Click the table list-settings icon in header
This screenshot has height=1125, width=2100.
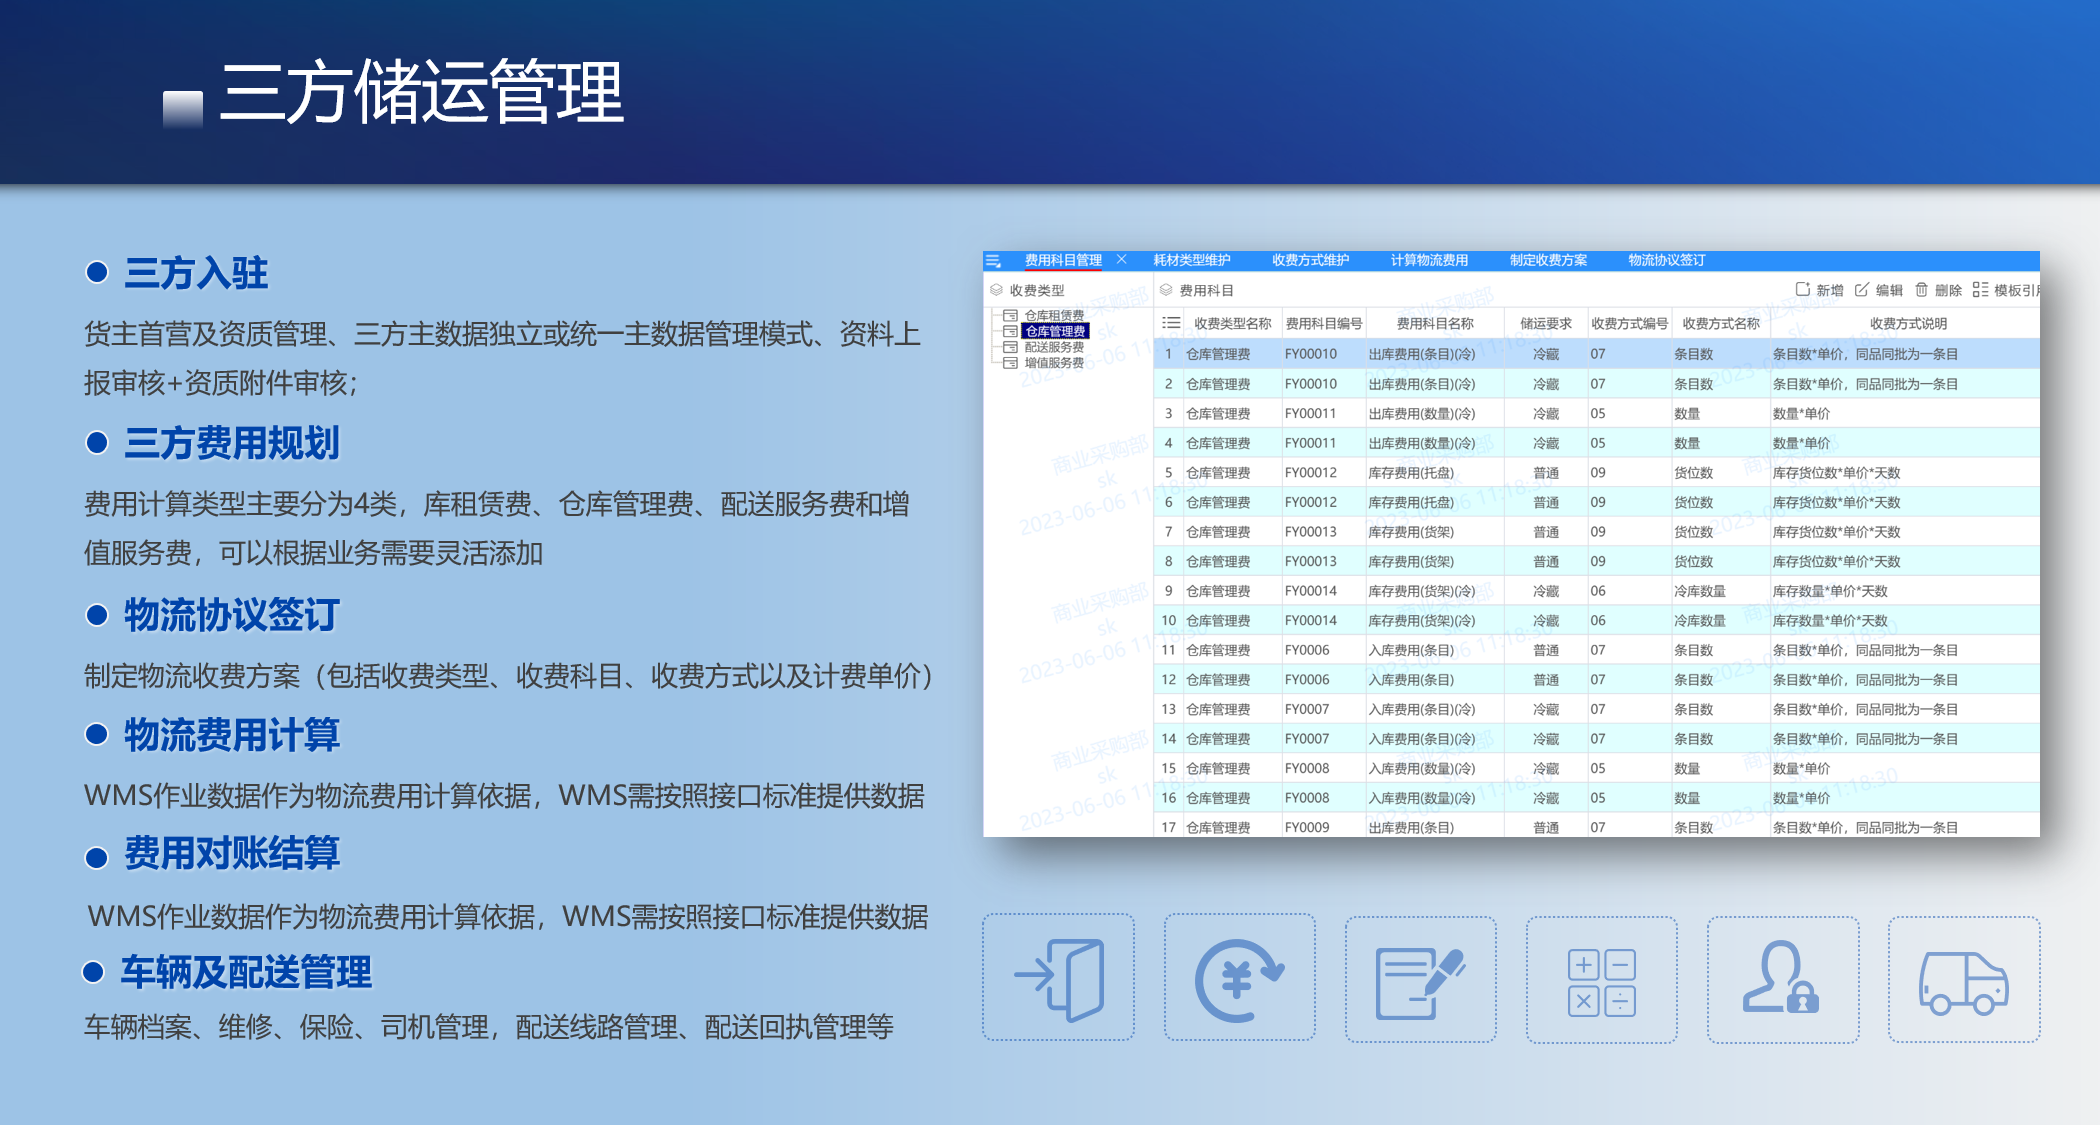(1171, 323)
